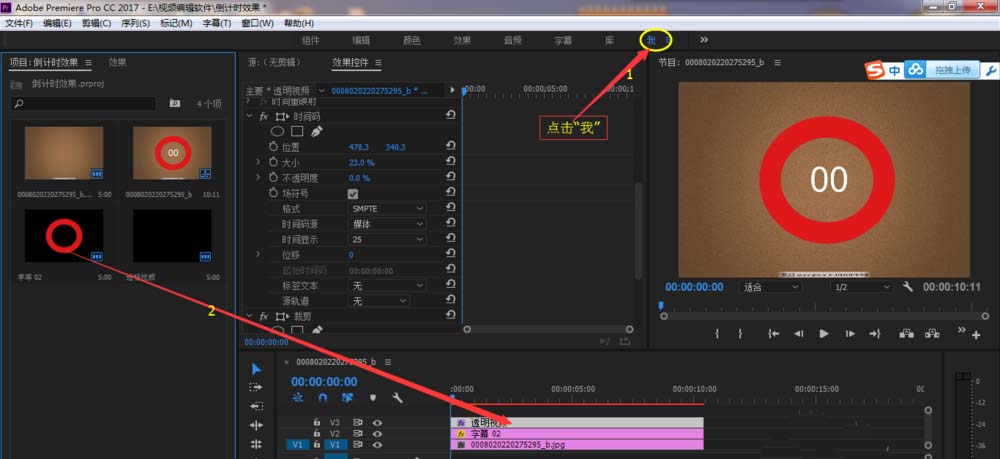The image size is (1000, 459).
Task: Open the 适合 zoom level dropdown
Action: click(x=767, y=287)
